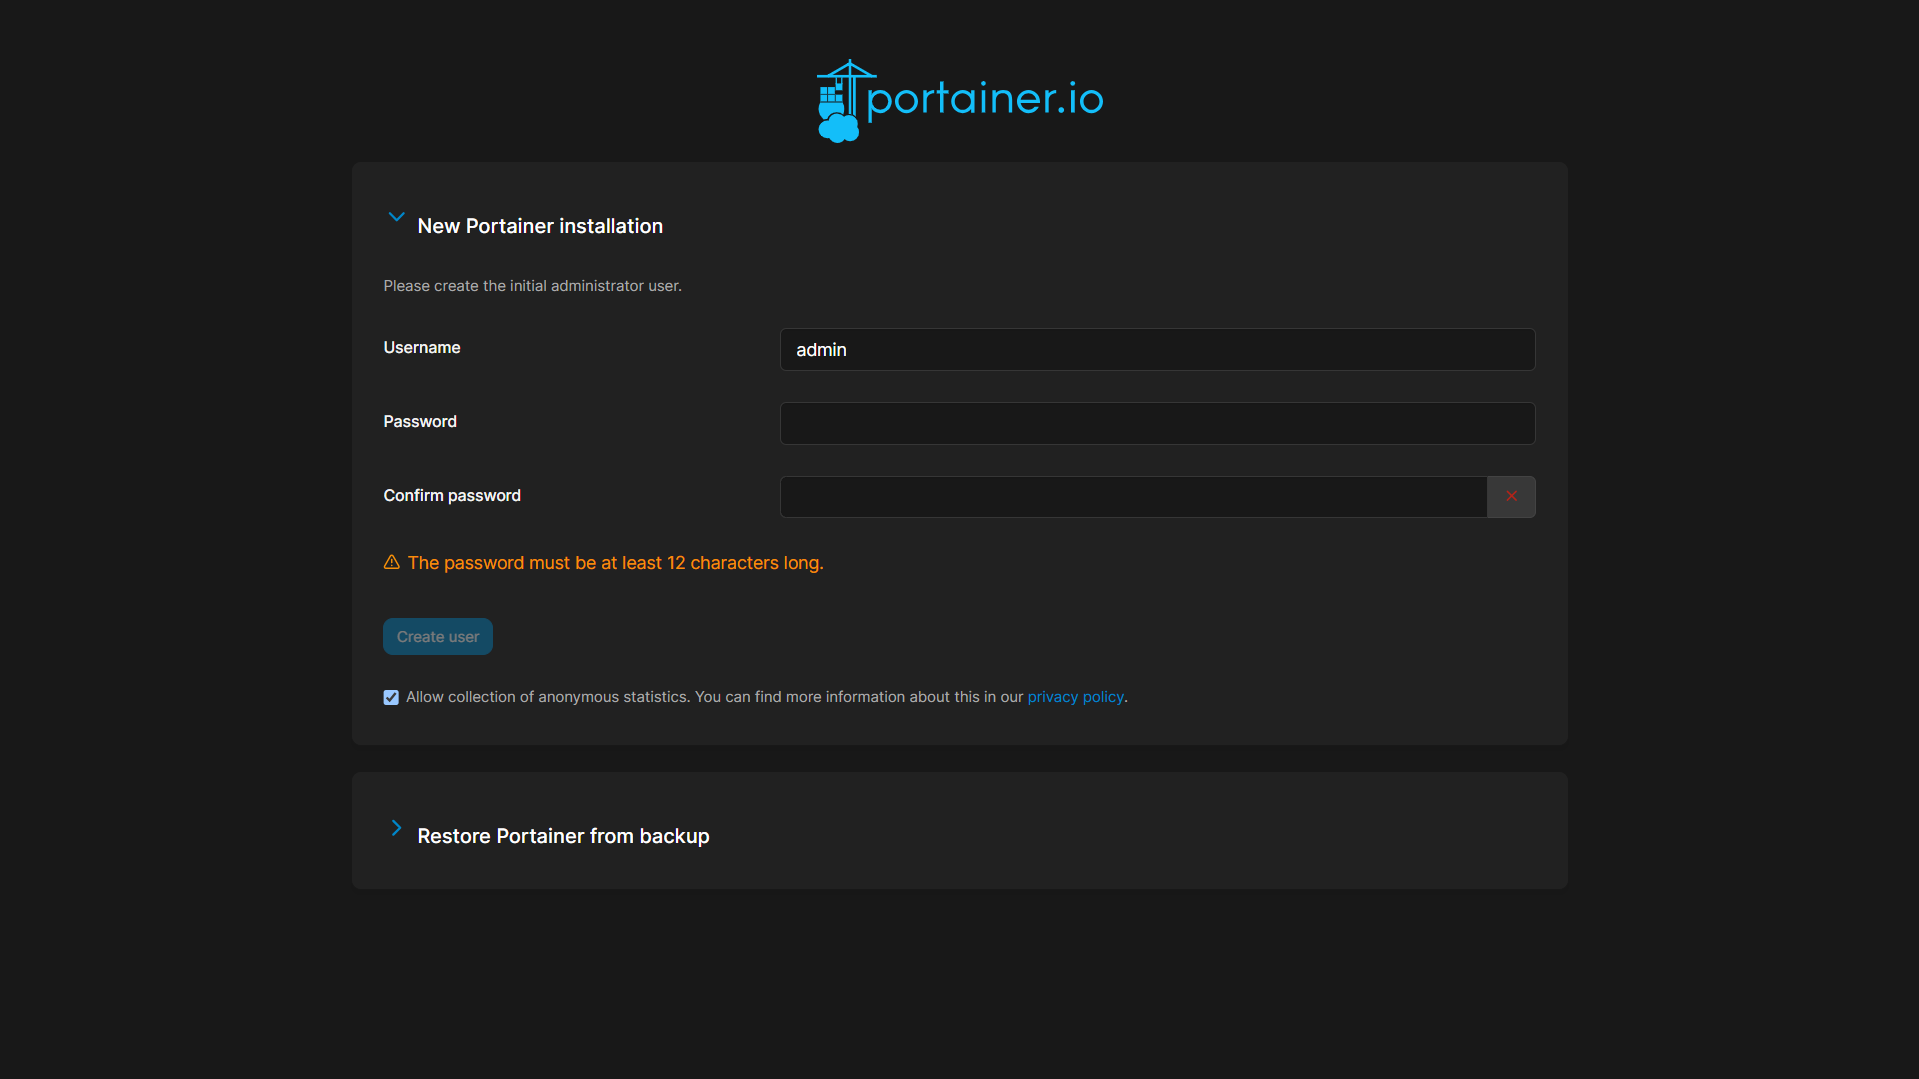This screenshot has width=1919, height=1079.
Task: Click the password length warning message
Action: pos(615,562)
